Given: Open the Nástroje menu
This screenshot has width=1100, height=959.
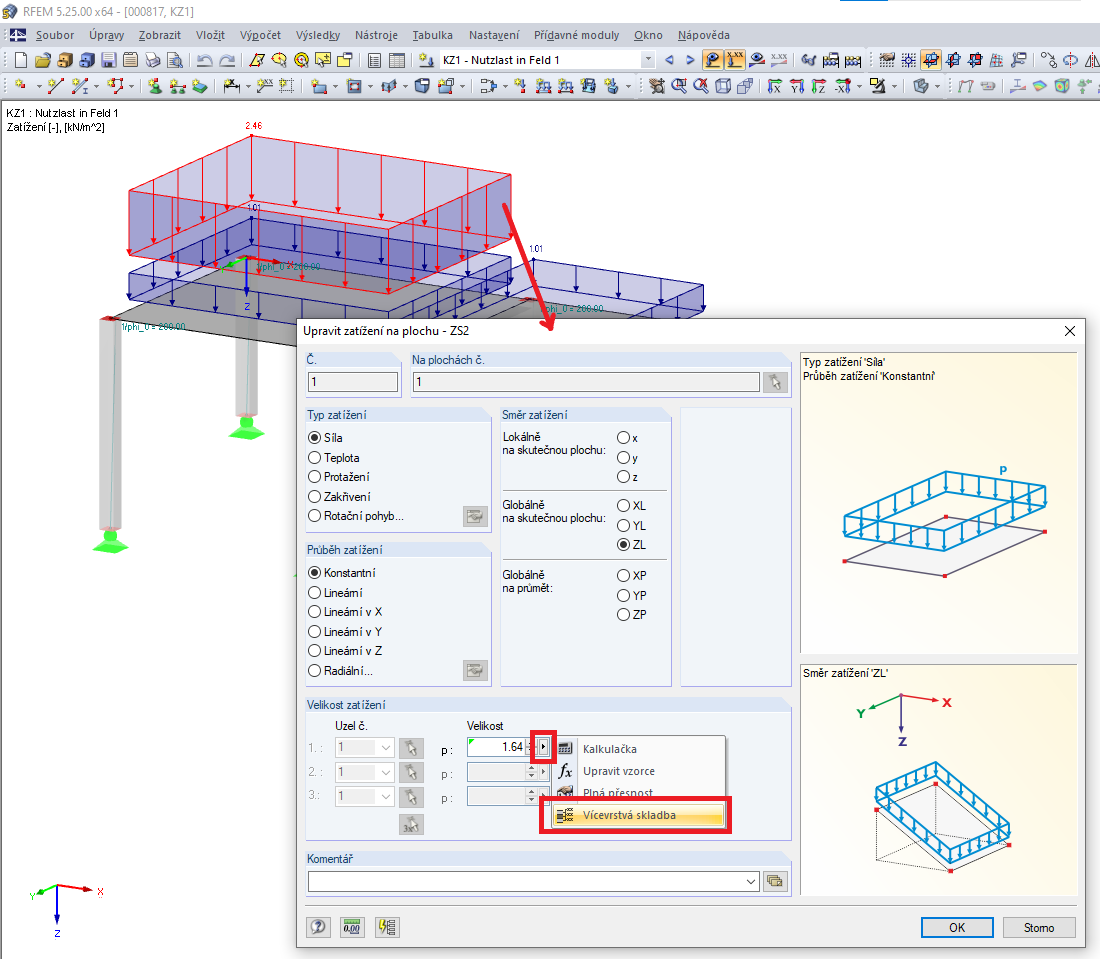Looking at the screenshot, I should [376, 35].
